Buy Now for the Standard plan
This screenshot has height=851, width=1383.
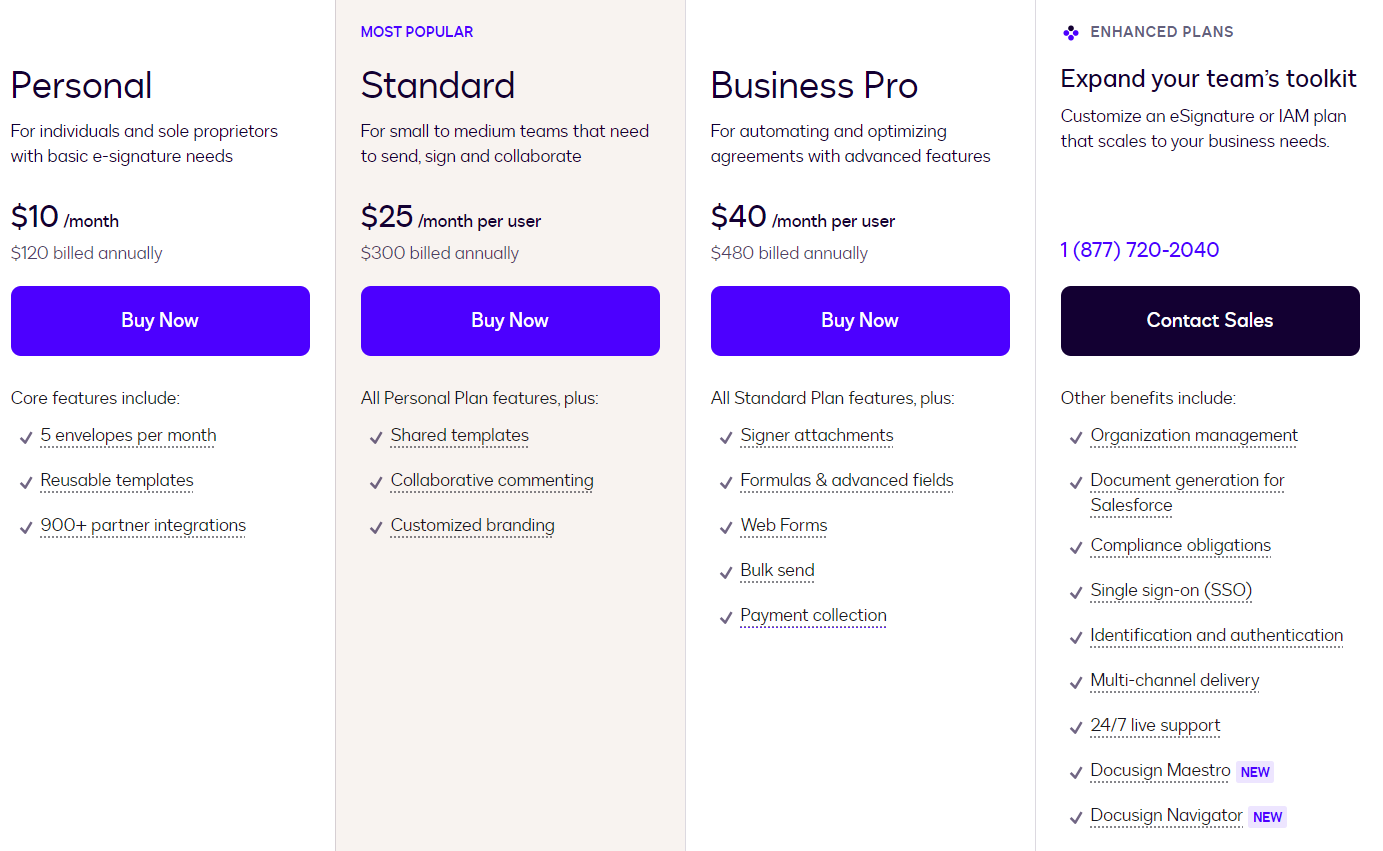[x=510, y=320]
